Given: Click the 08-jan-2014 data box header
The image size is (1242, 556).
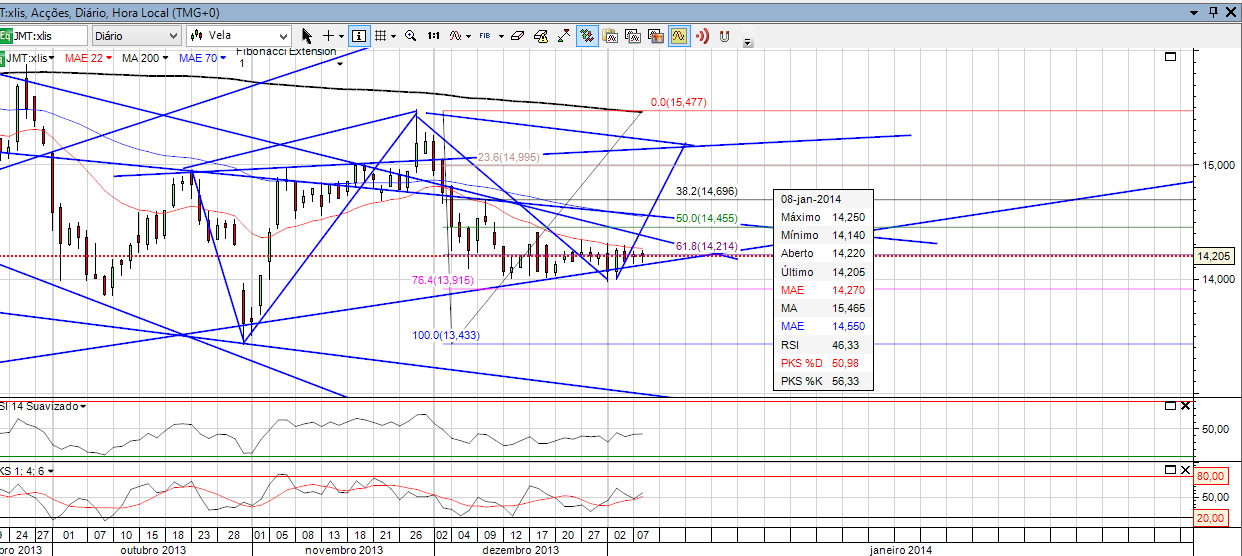Looking at the screenshot, I should pos(823,198).
